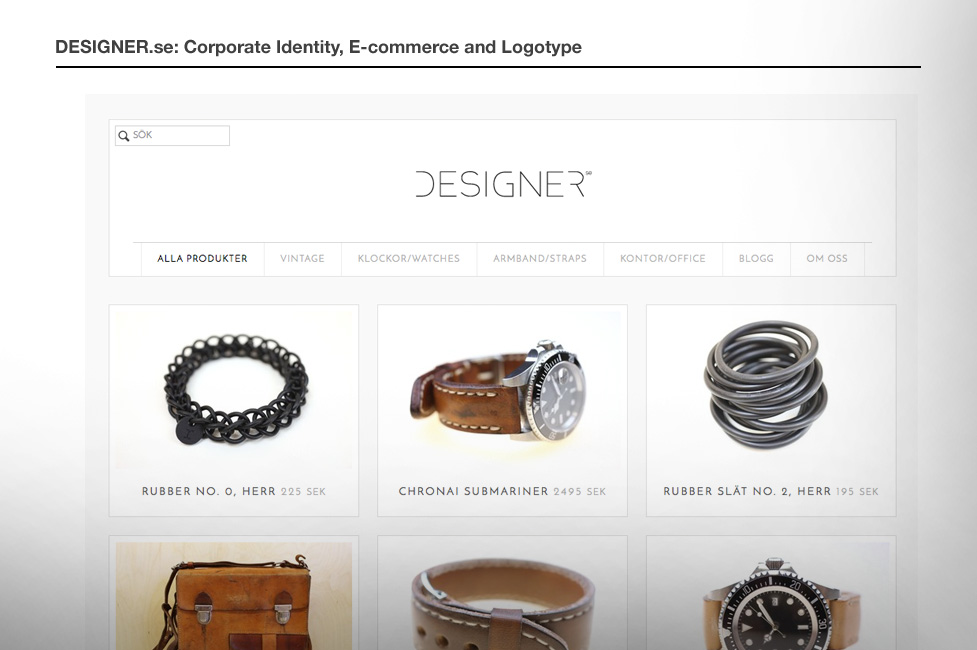Visit the BLOGG page
The image size is (977, 650).
click(756, 259)
